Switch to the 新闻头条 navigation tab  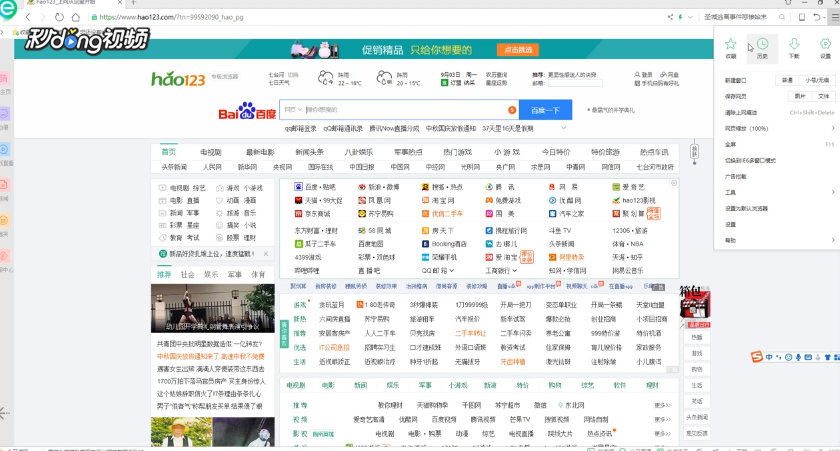coord(310,152)
